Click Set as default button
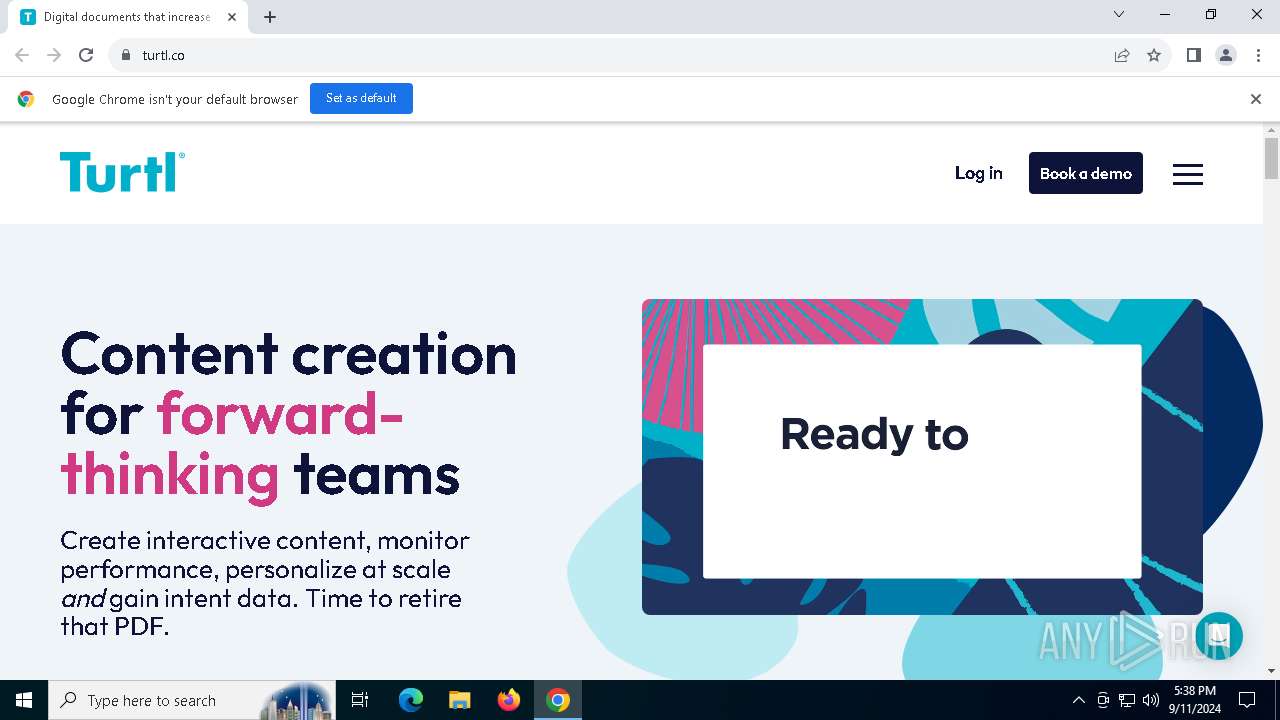The width and height of the screenshot is (1280, 720). click(x=361, y=98)
